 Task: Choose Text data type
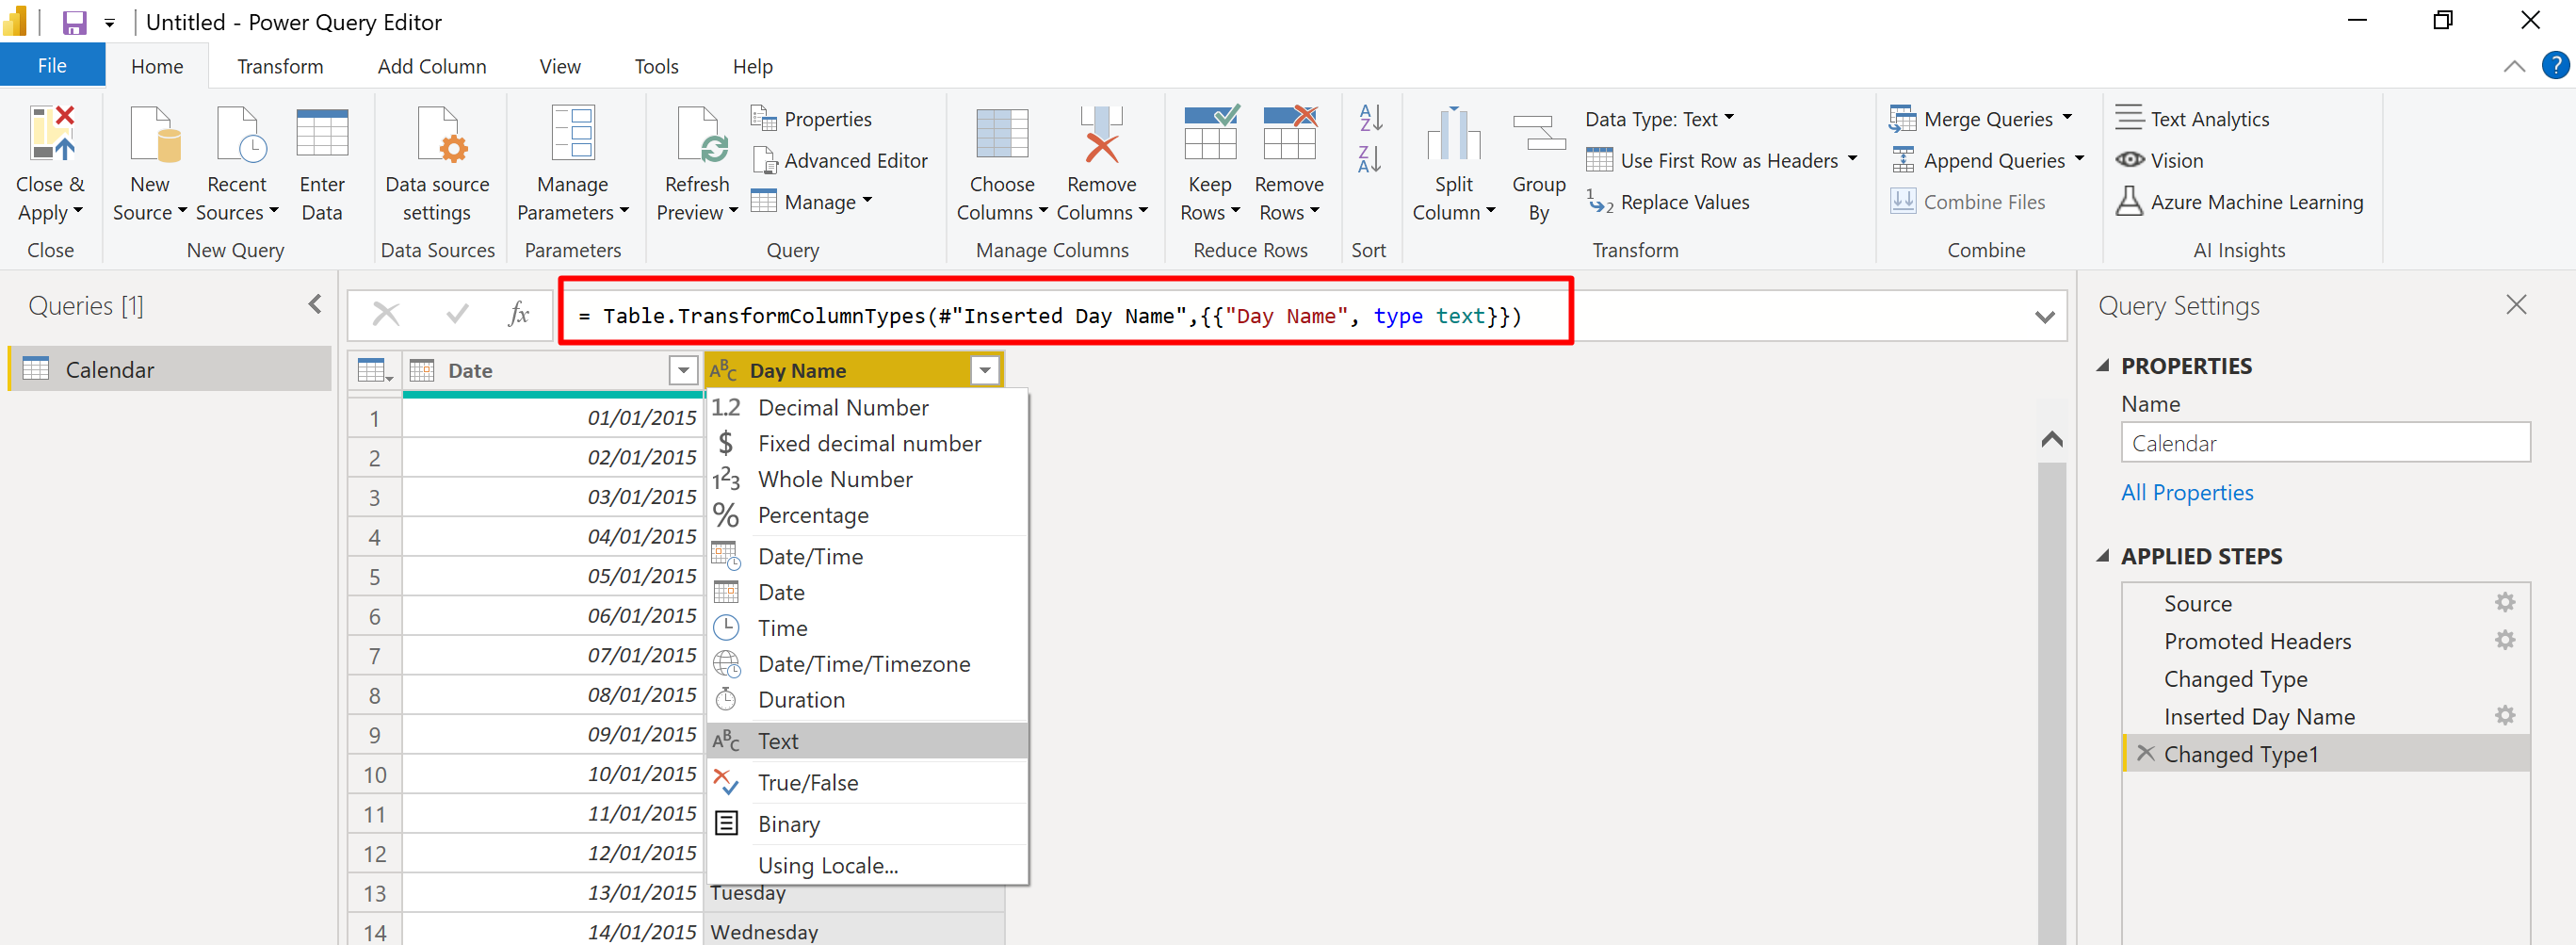point(867,741)
